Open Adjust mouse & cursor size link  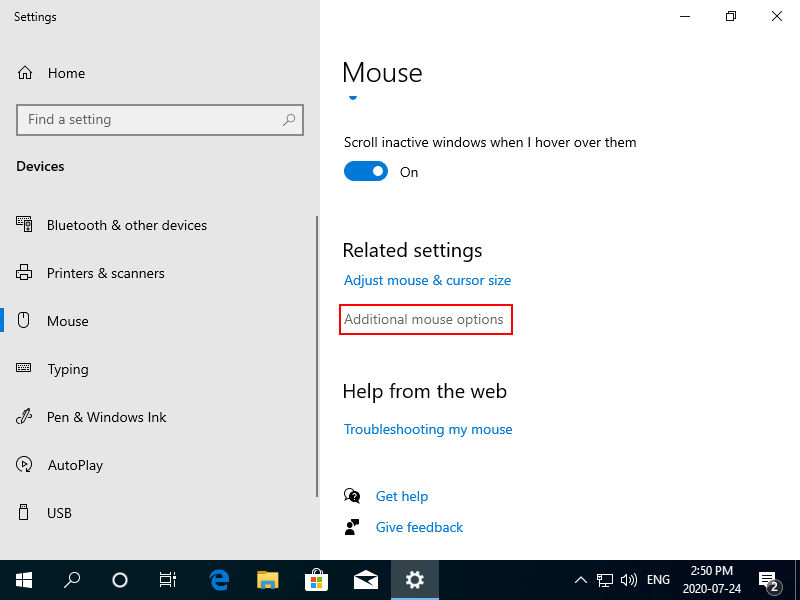[427, 281]
